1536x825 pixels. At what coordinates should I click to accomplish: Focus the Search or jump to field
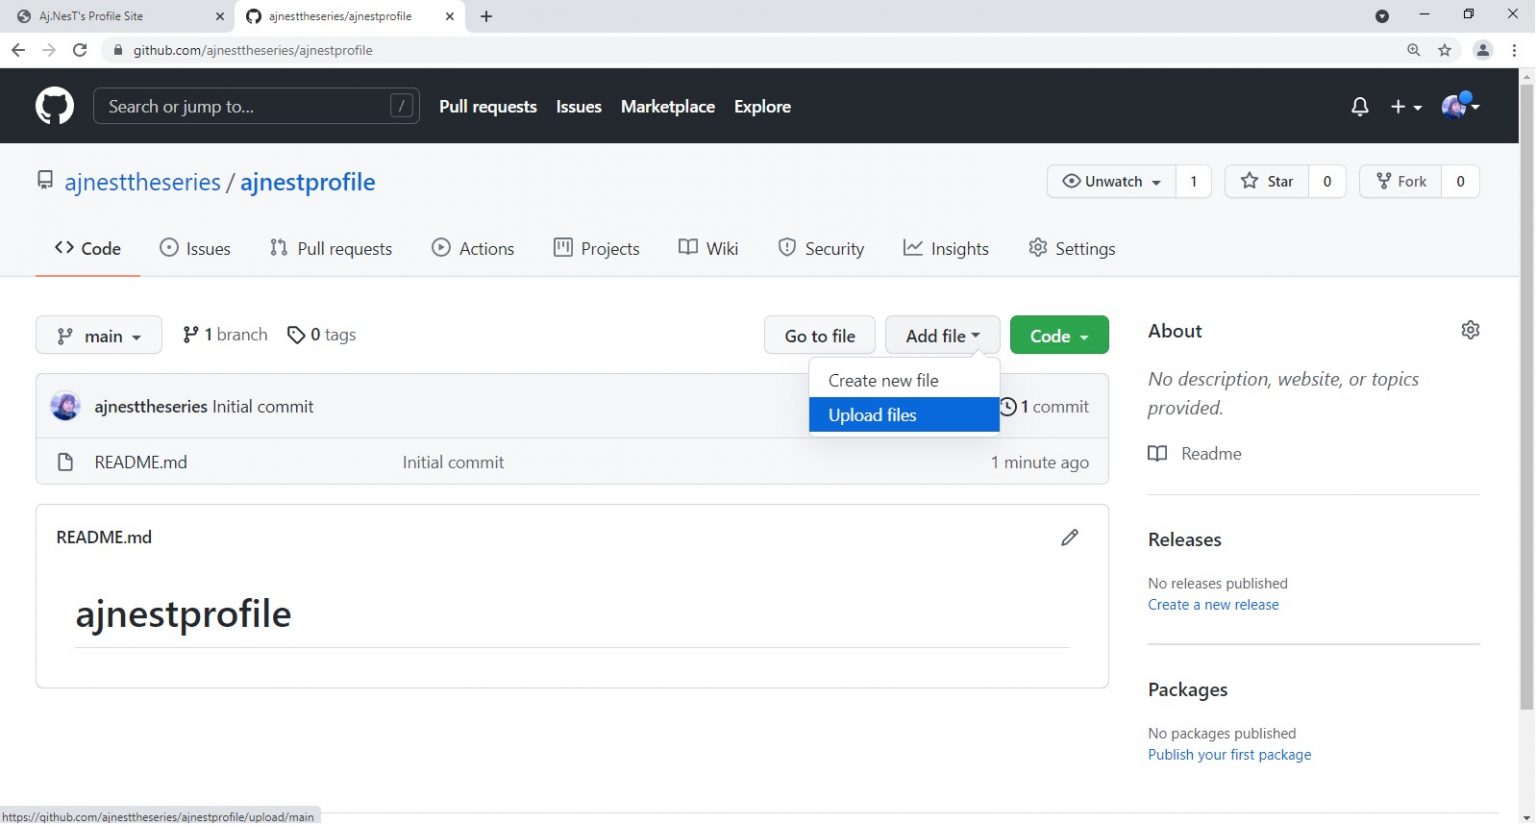(245, 107)
